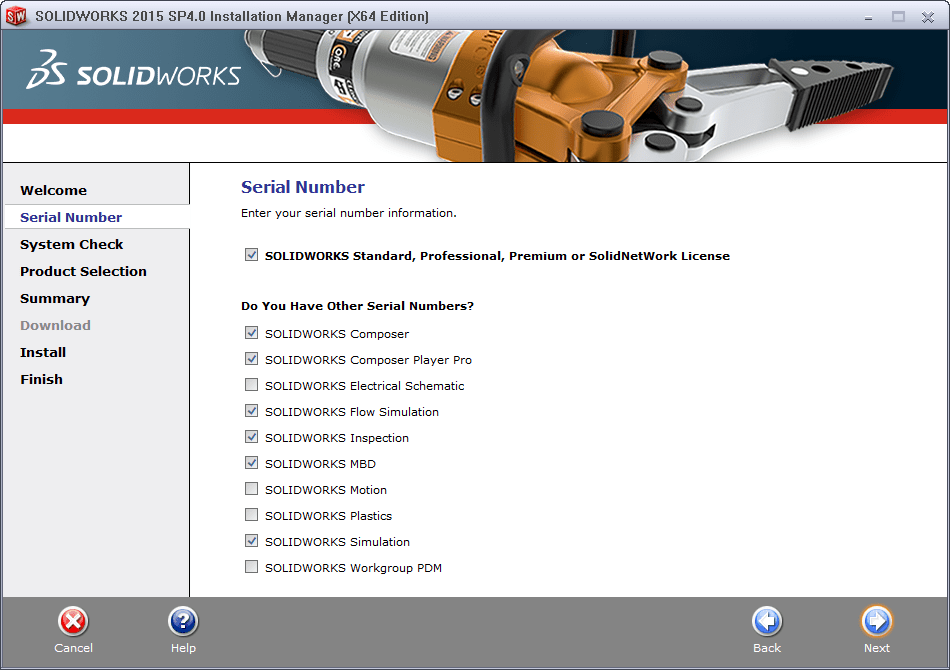Uncheck SOLIDWORKS Inspection checkbox
The width and height of the screenshot is (950, 670).
[251, 437]
